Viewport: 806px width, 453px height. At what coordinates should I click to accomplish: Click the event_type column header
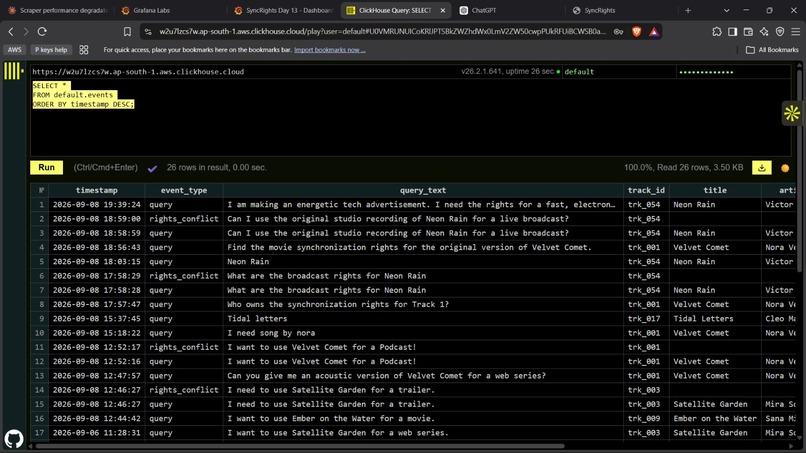point(184,190)
